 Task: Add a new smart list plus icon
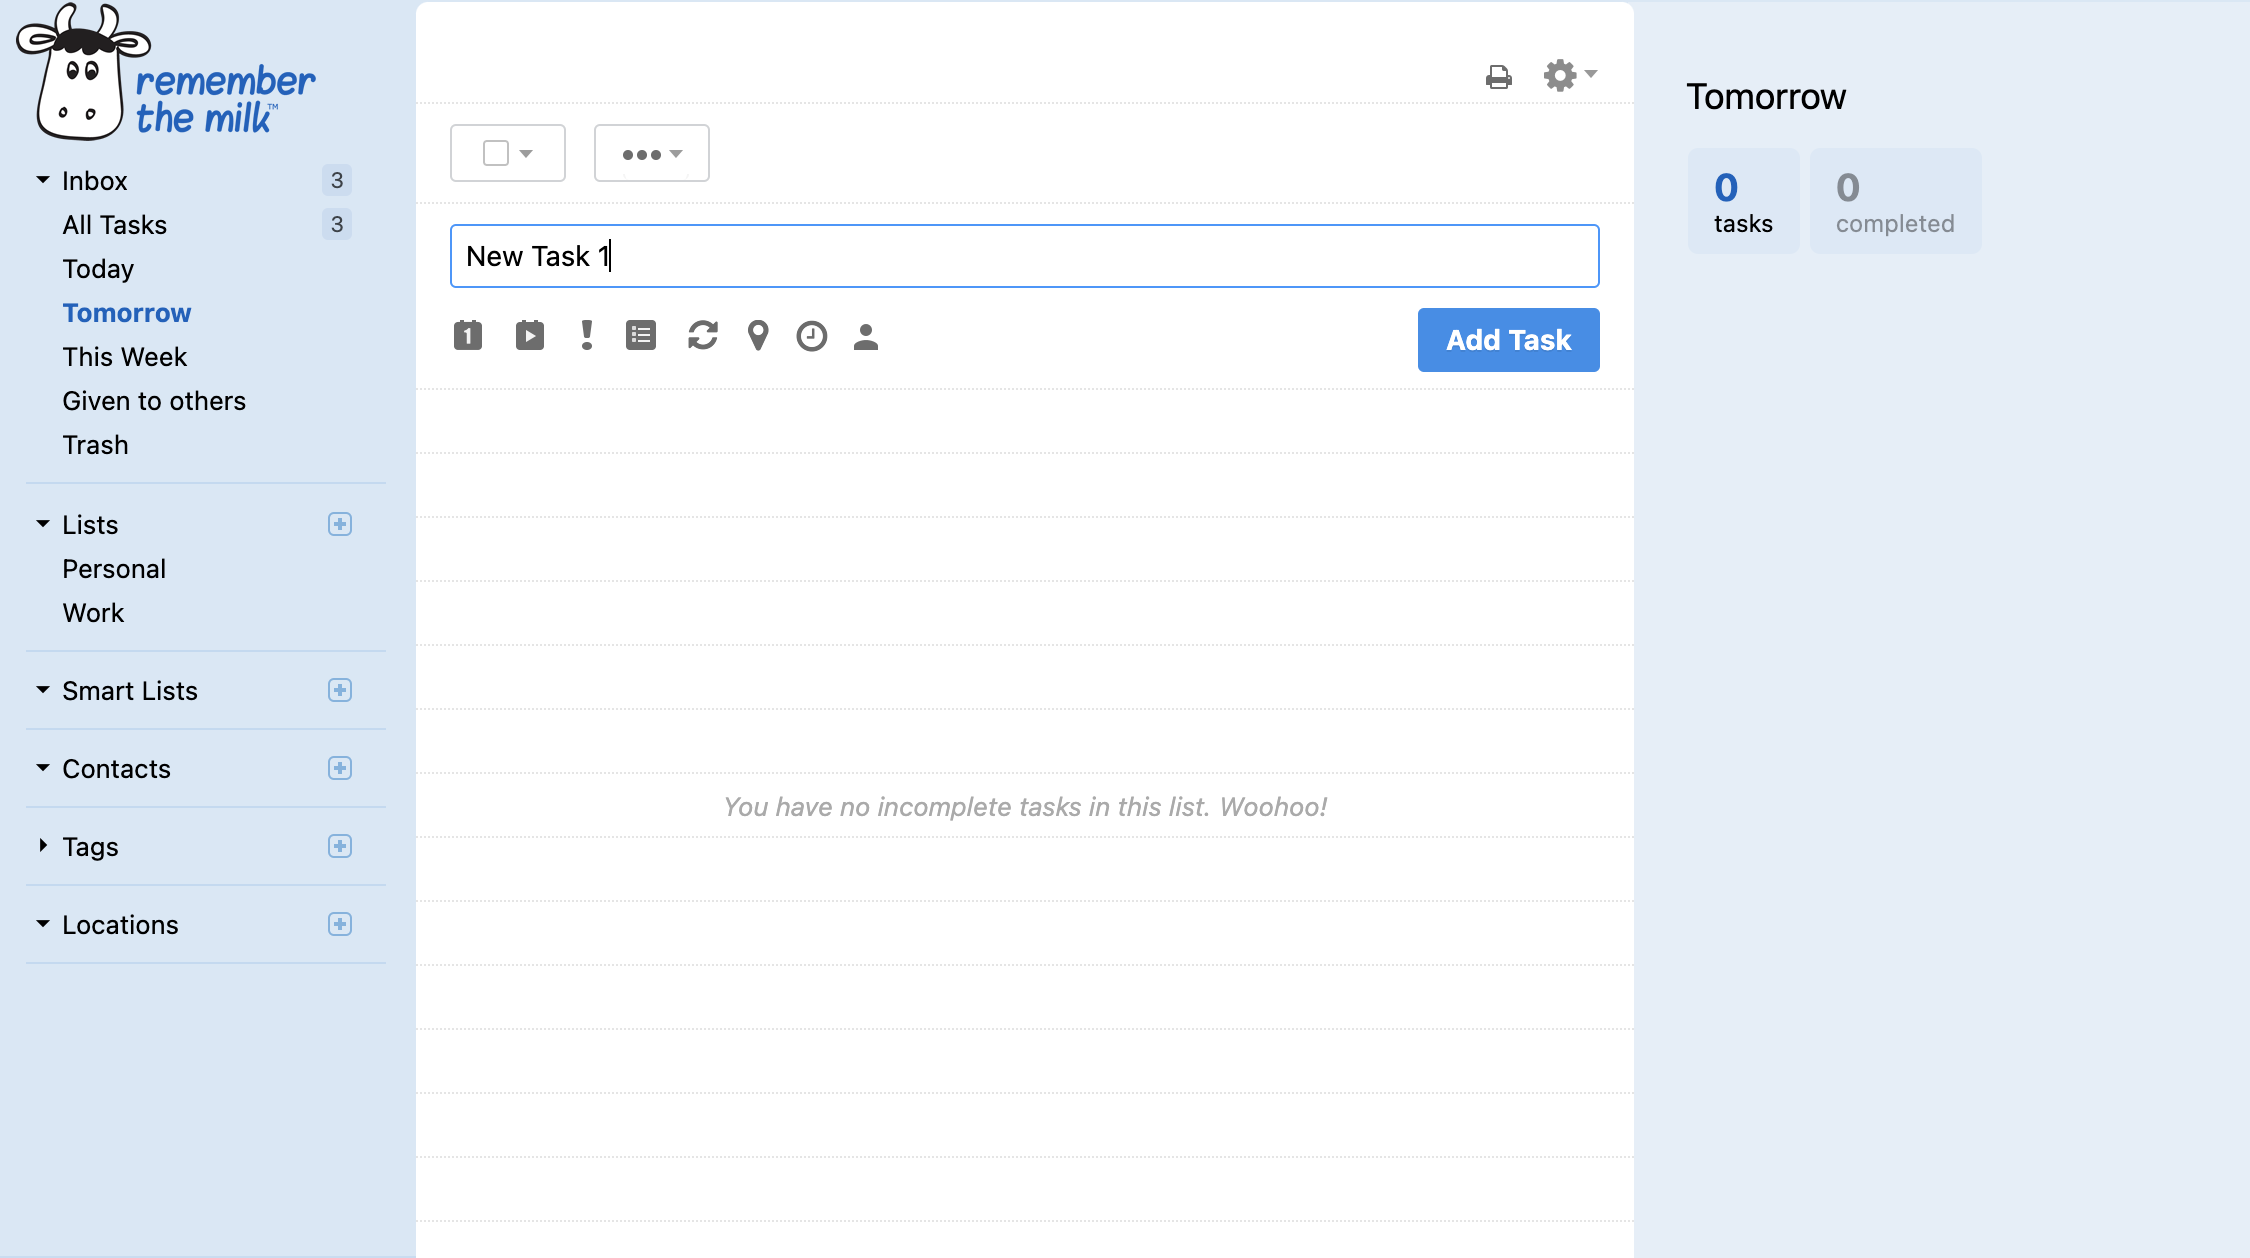[340, 690]
